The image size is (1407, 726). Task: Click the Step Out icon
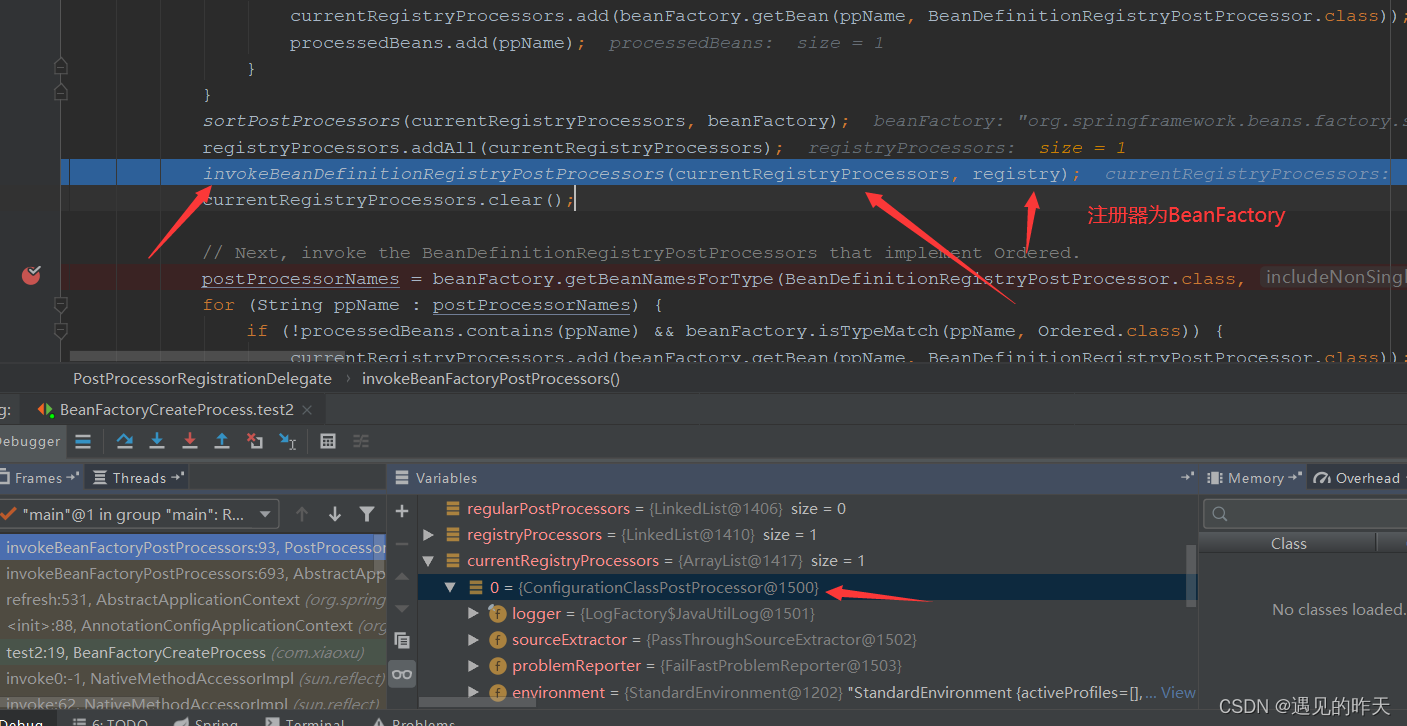click(x=222, y=441)
